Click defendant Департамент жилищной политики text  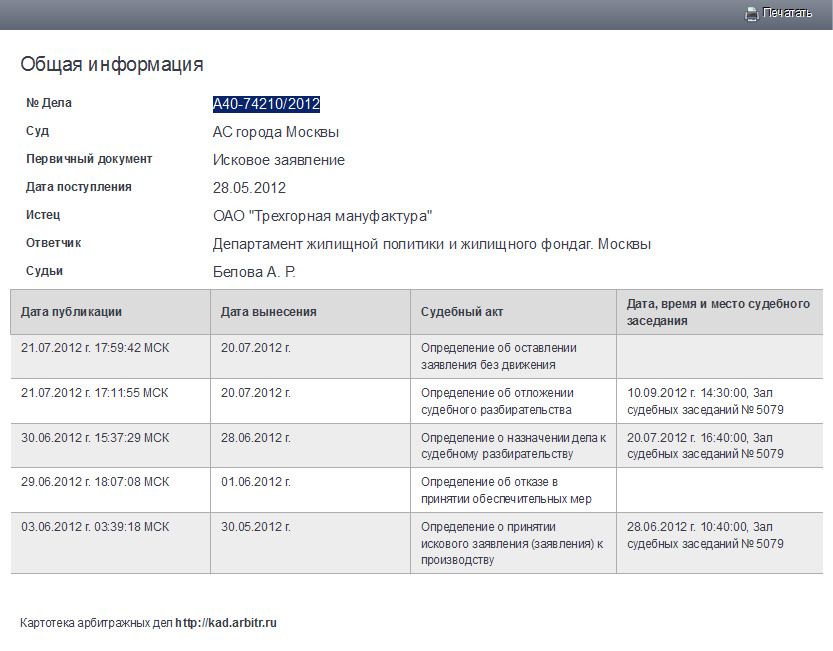(431, 244)
